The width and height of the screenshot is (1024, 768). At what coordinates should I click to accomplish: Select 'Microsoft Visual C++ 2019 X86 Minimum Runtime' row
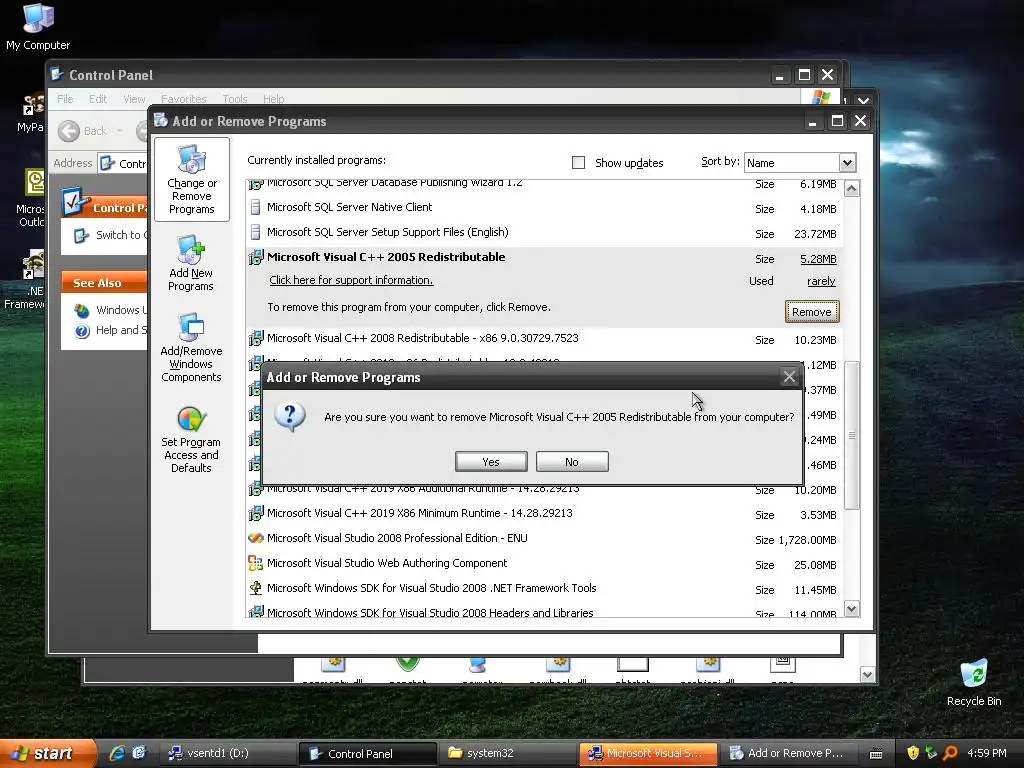coord(544,514)
